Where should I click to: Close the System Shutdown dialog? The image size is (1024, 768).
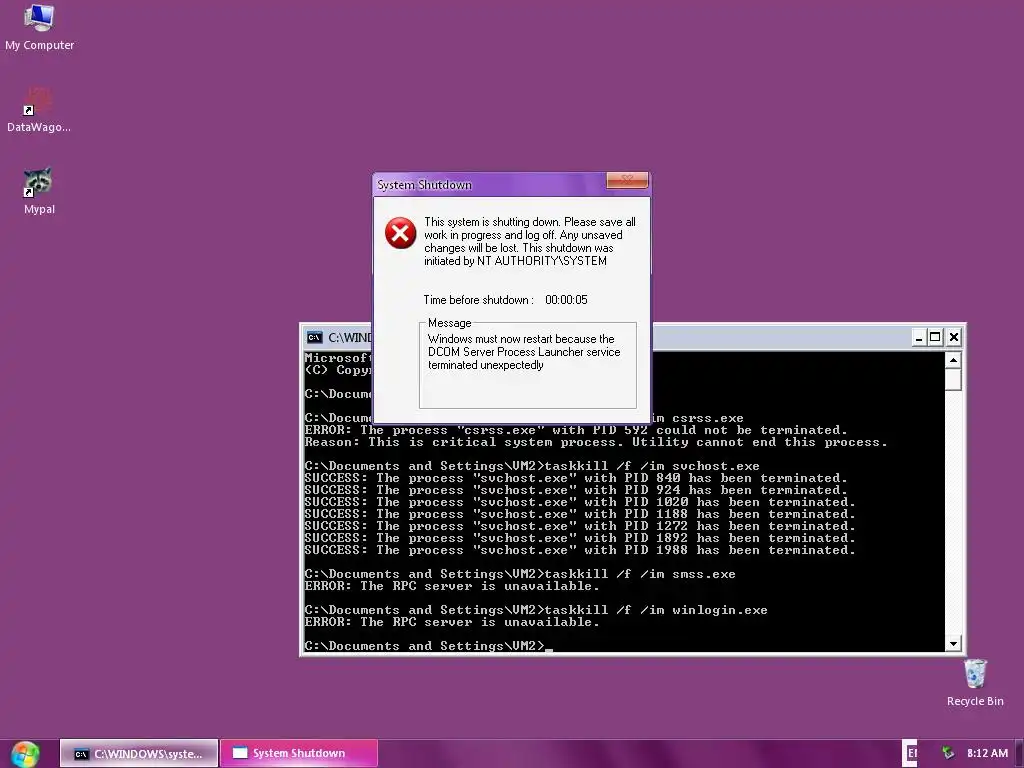point(627,180)
